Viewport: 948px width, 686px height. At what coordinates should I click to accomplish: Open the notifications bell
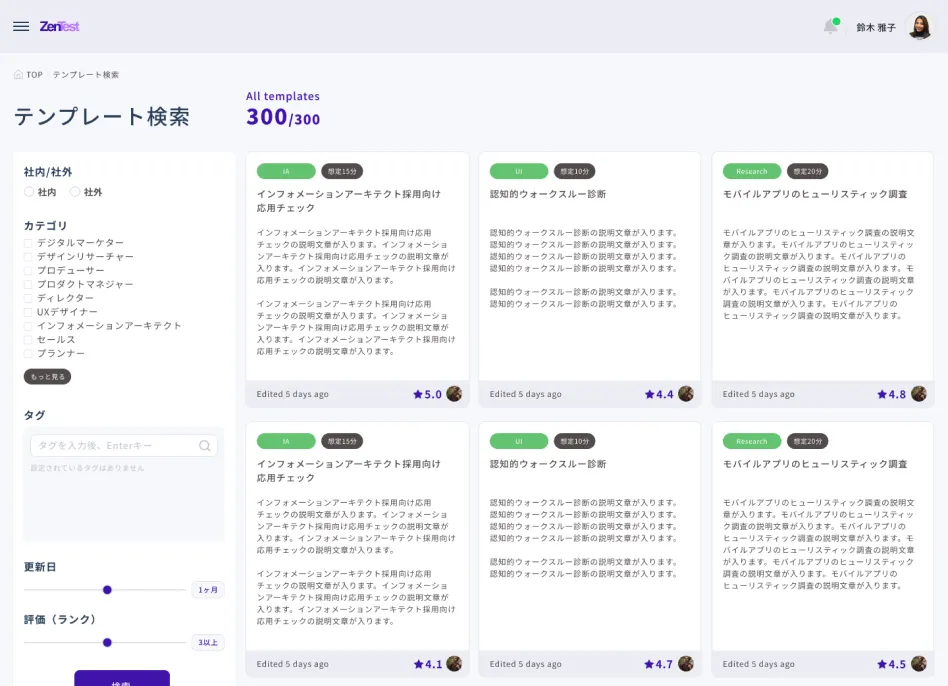[x=831, y=27]
